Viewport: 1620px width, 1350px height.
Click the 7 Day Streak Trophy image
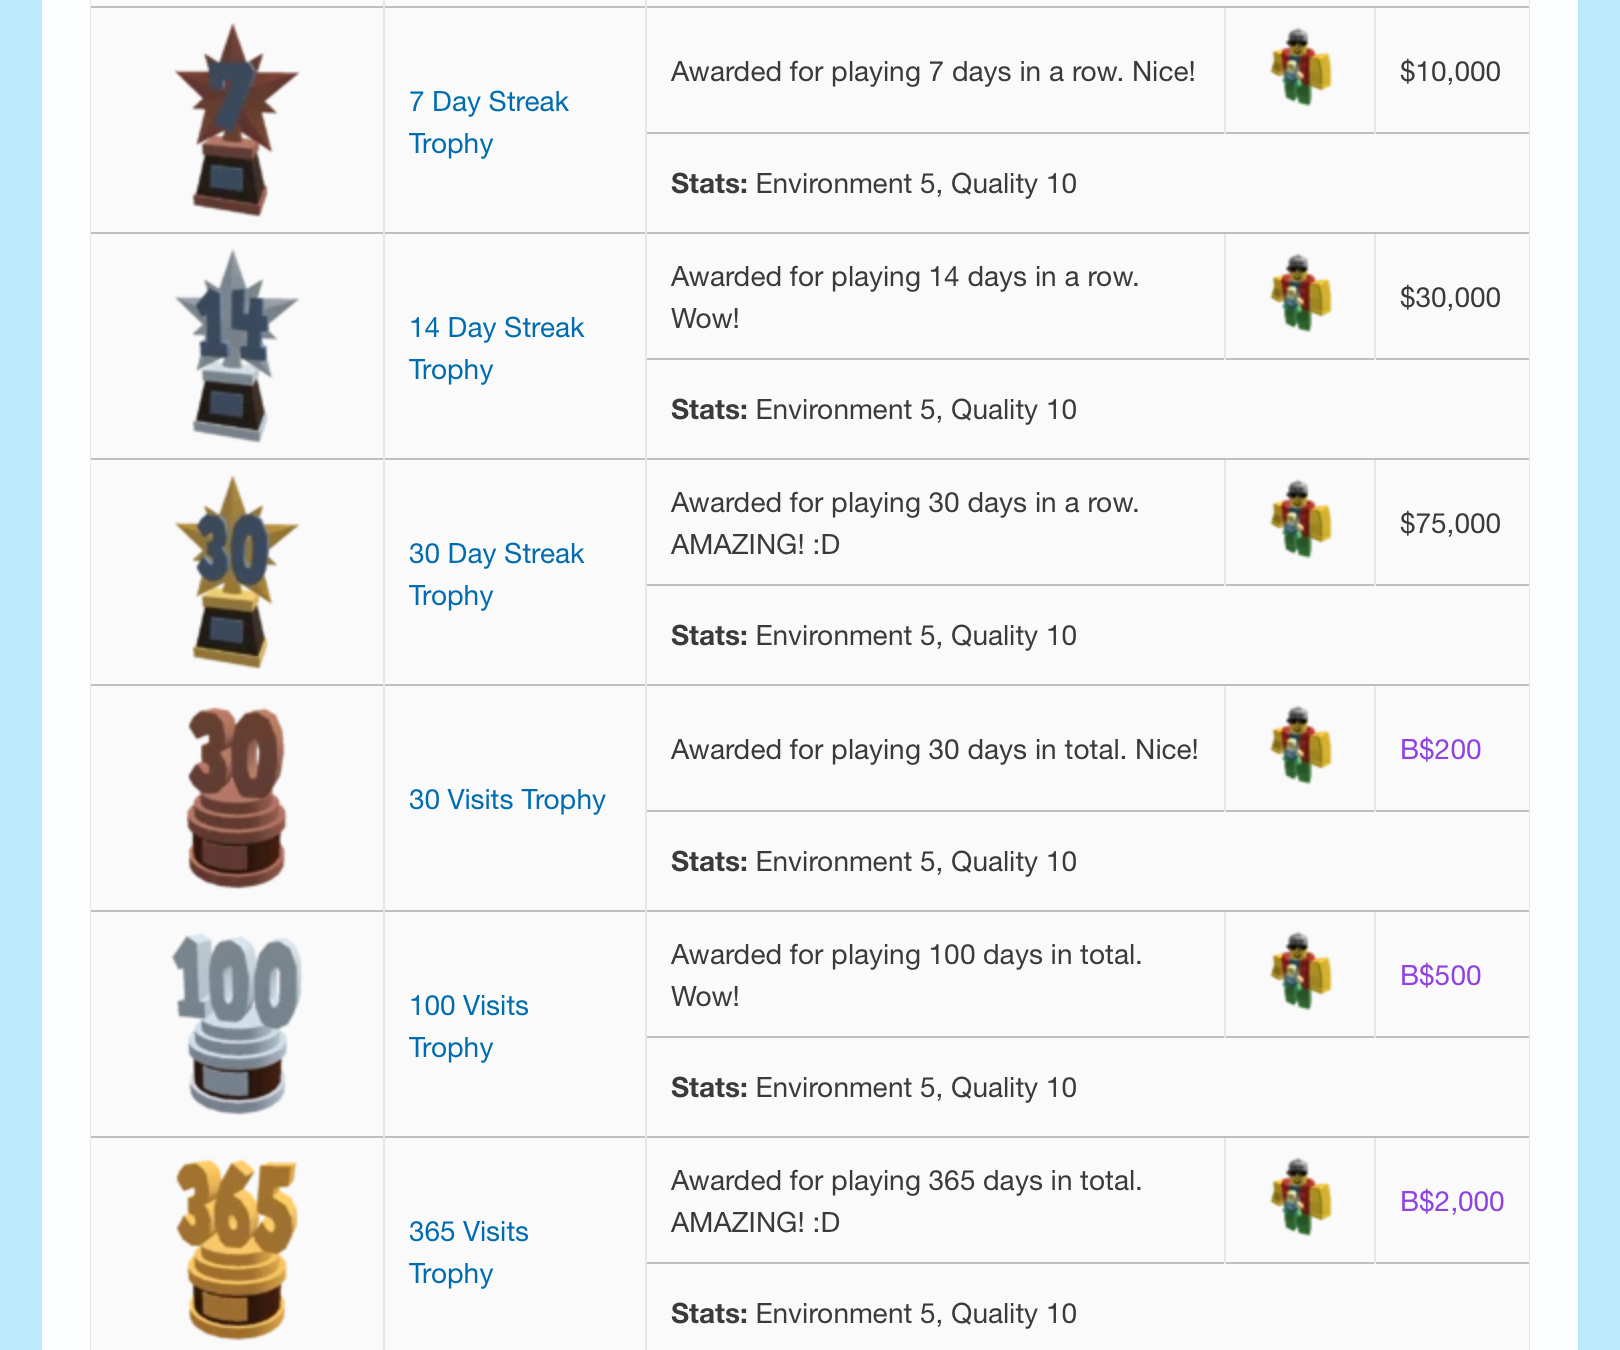237,120
